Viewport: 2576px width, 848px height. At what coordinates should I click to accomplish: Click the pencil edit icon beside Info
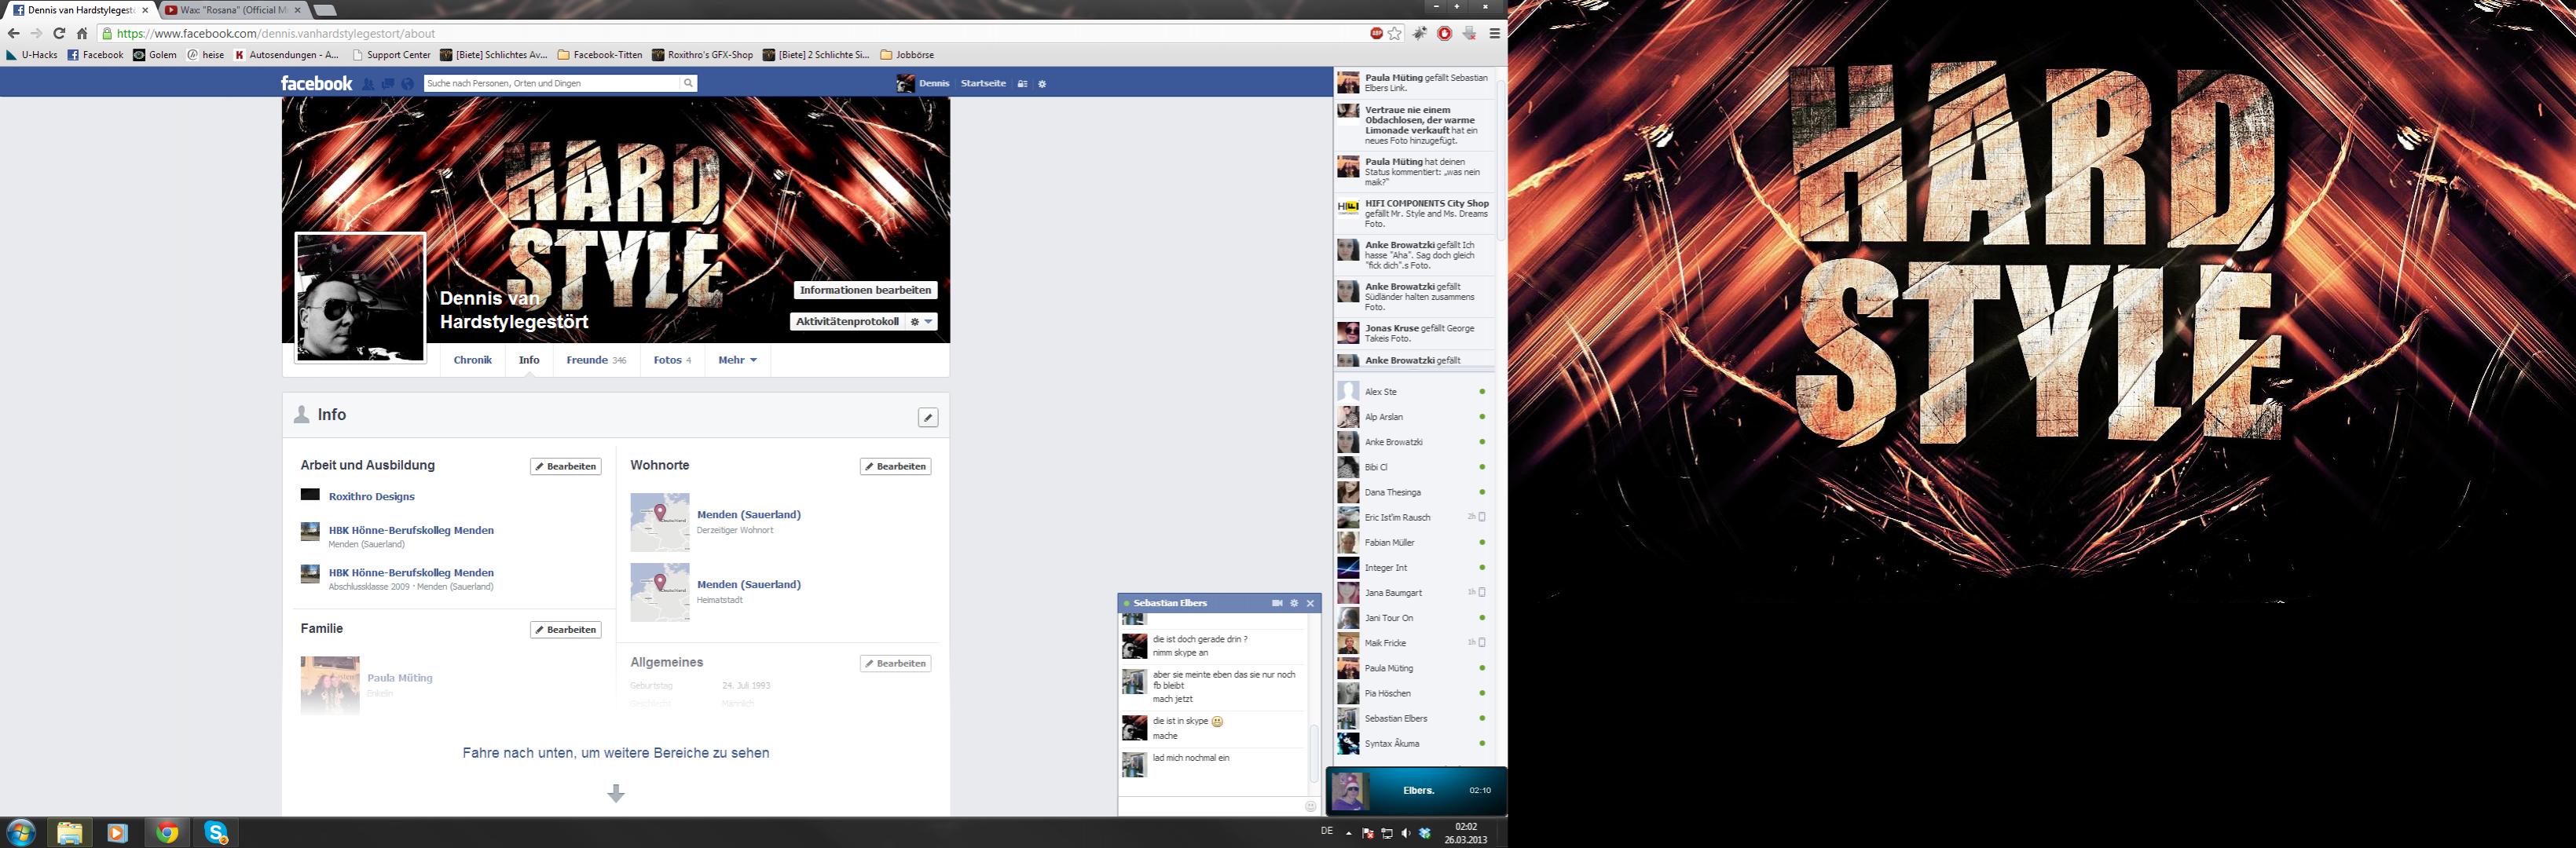928,418
